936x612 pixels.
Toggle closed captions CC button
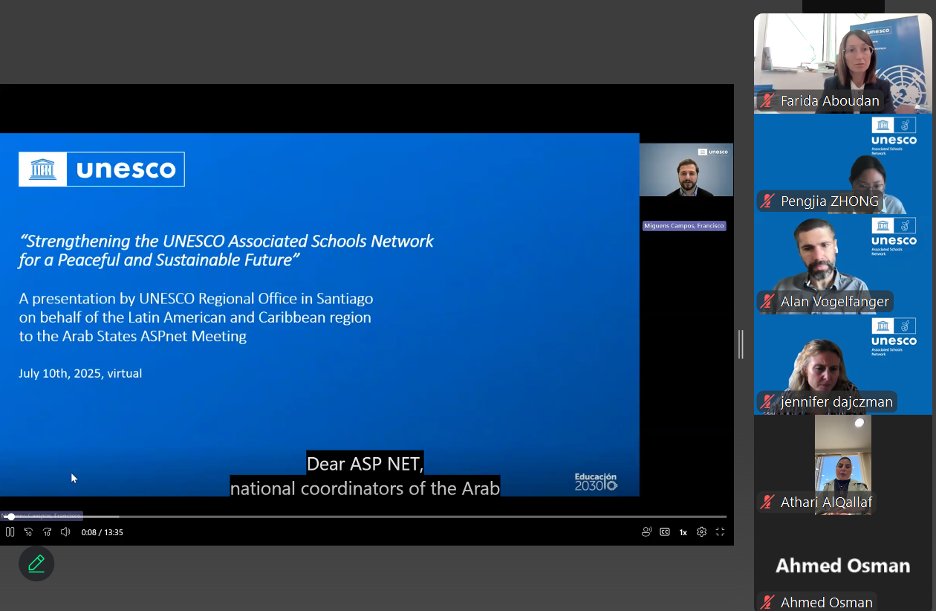[x=665, y=532]
